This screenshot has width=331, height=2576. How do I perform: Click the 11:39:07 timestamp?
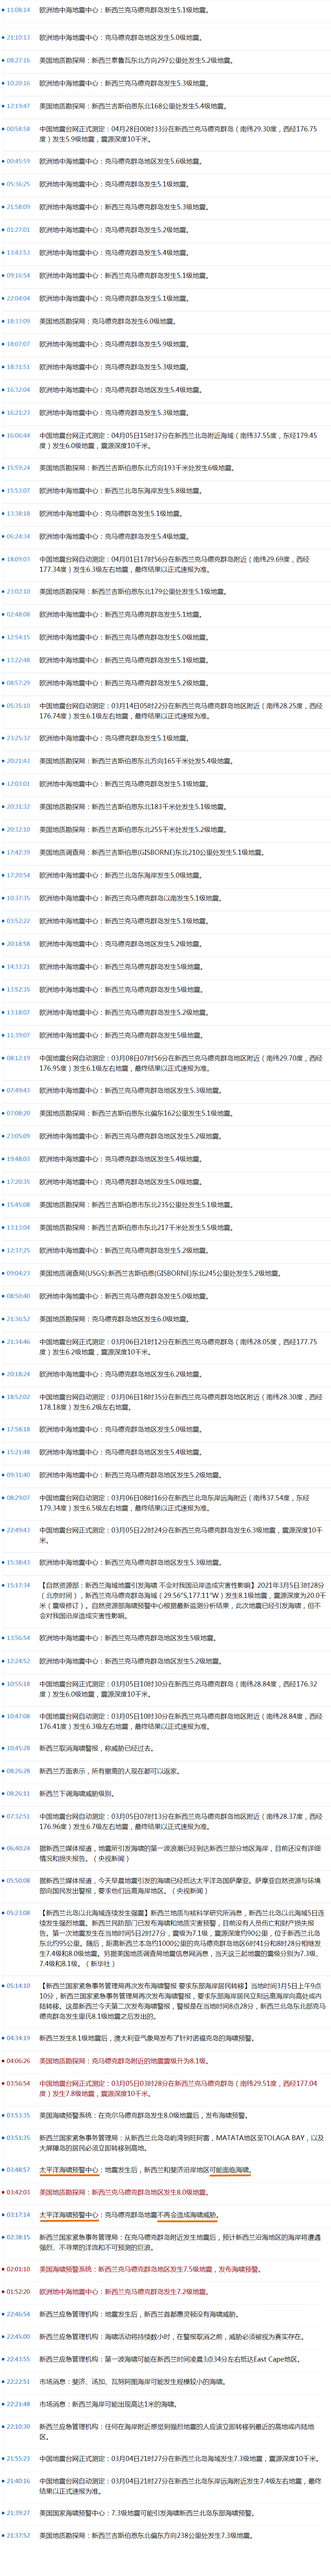pyautogui.click(x=18, y=1035)
